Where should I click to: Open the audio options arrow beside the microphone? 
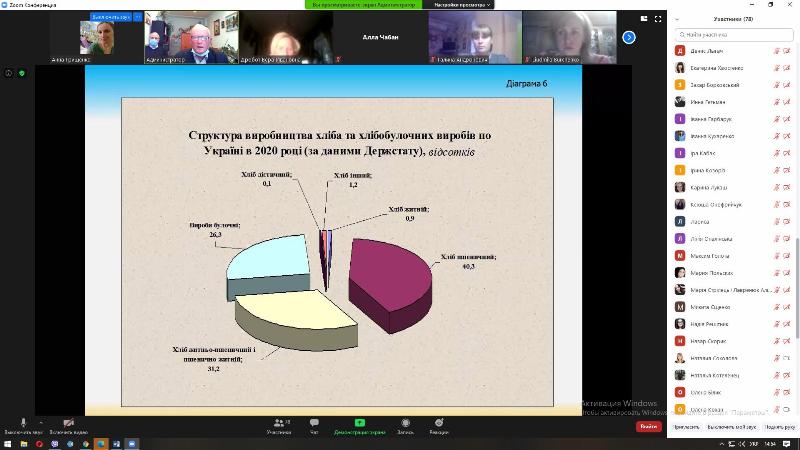click(x=41, y=422)
